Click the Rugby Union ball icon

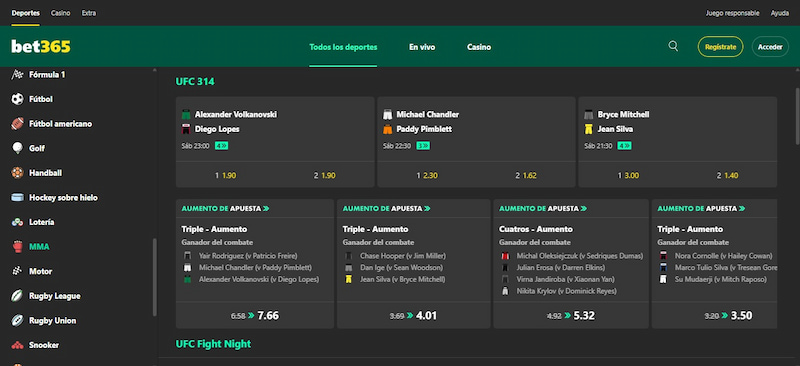[x=17, y=321]
